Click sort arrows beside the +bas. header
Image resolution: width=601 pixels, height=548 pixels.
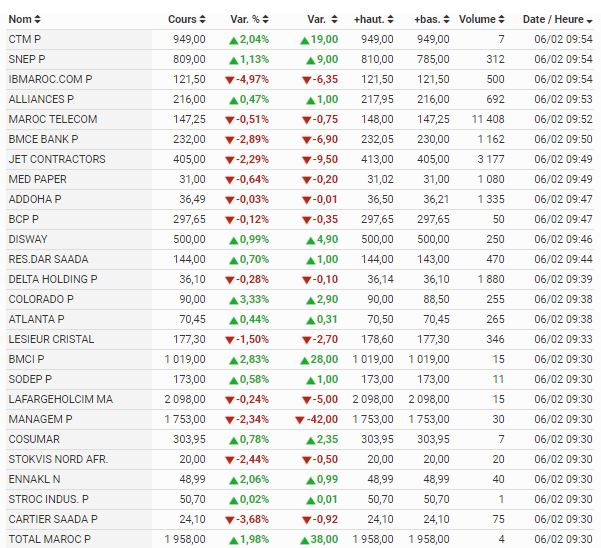click(x=447, y=19)
